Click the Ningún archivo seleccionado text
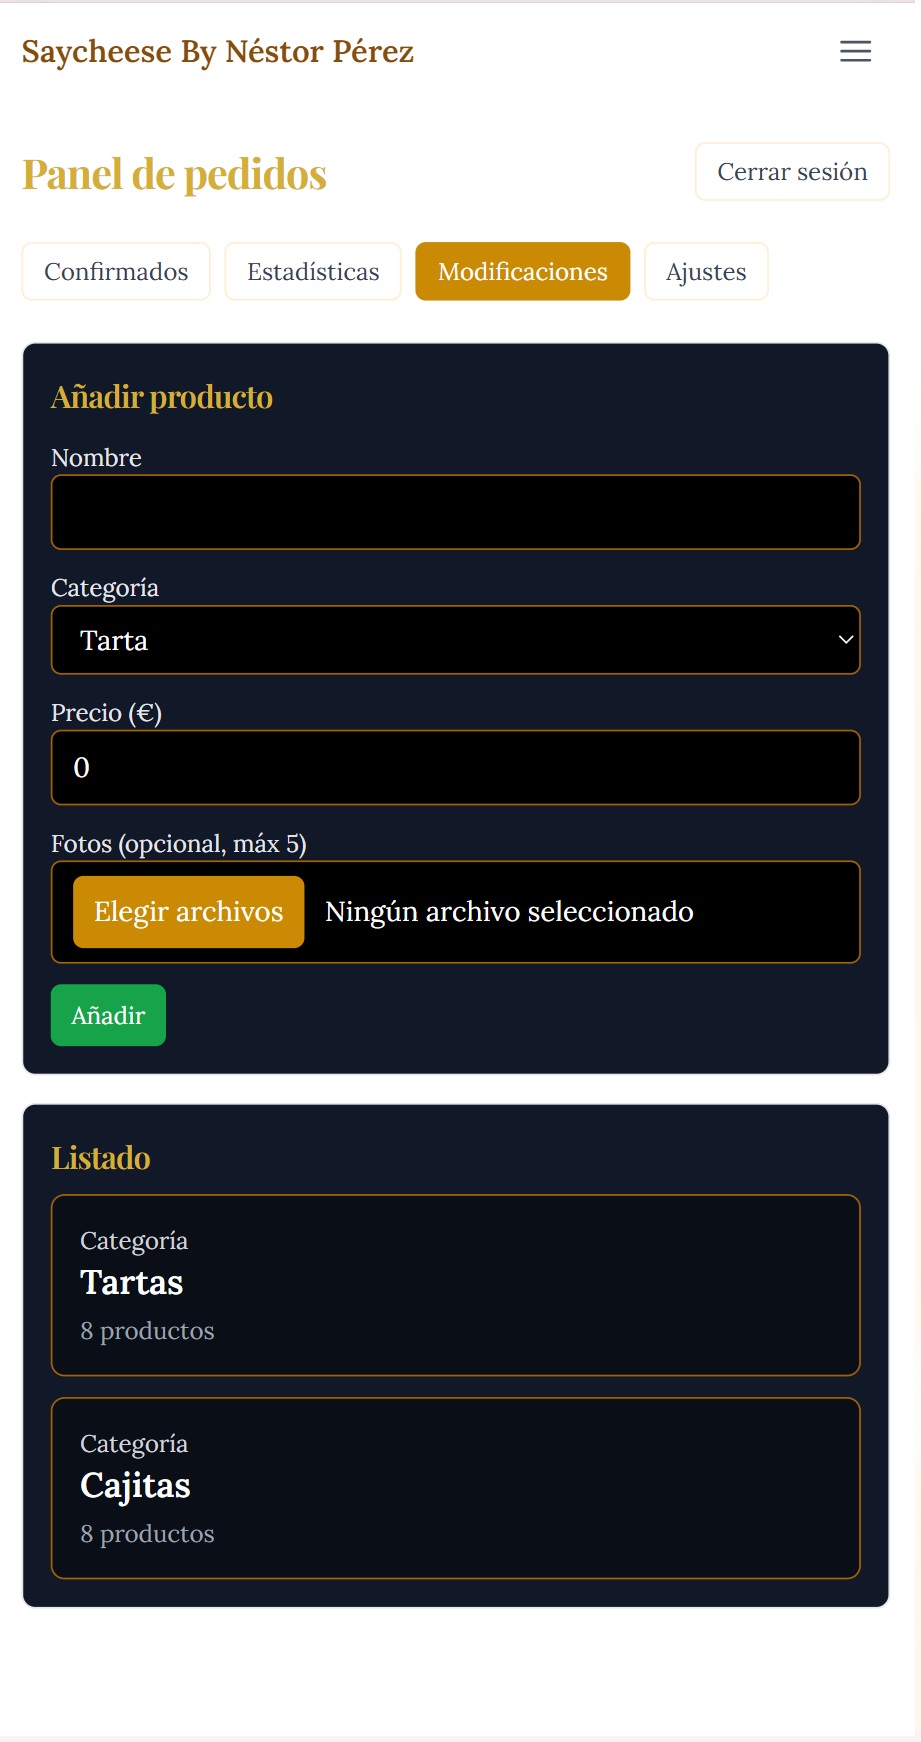 (509, 911)
